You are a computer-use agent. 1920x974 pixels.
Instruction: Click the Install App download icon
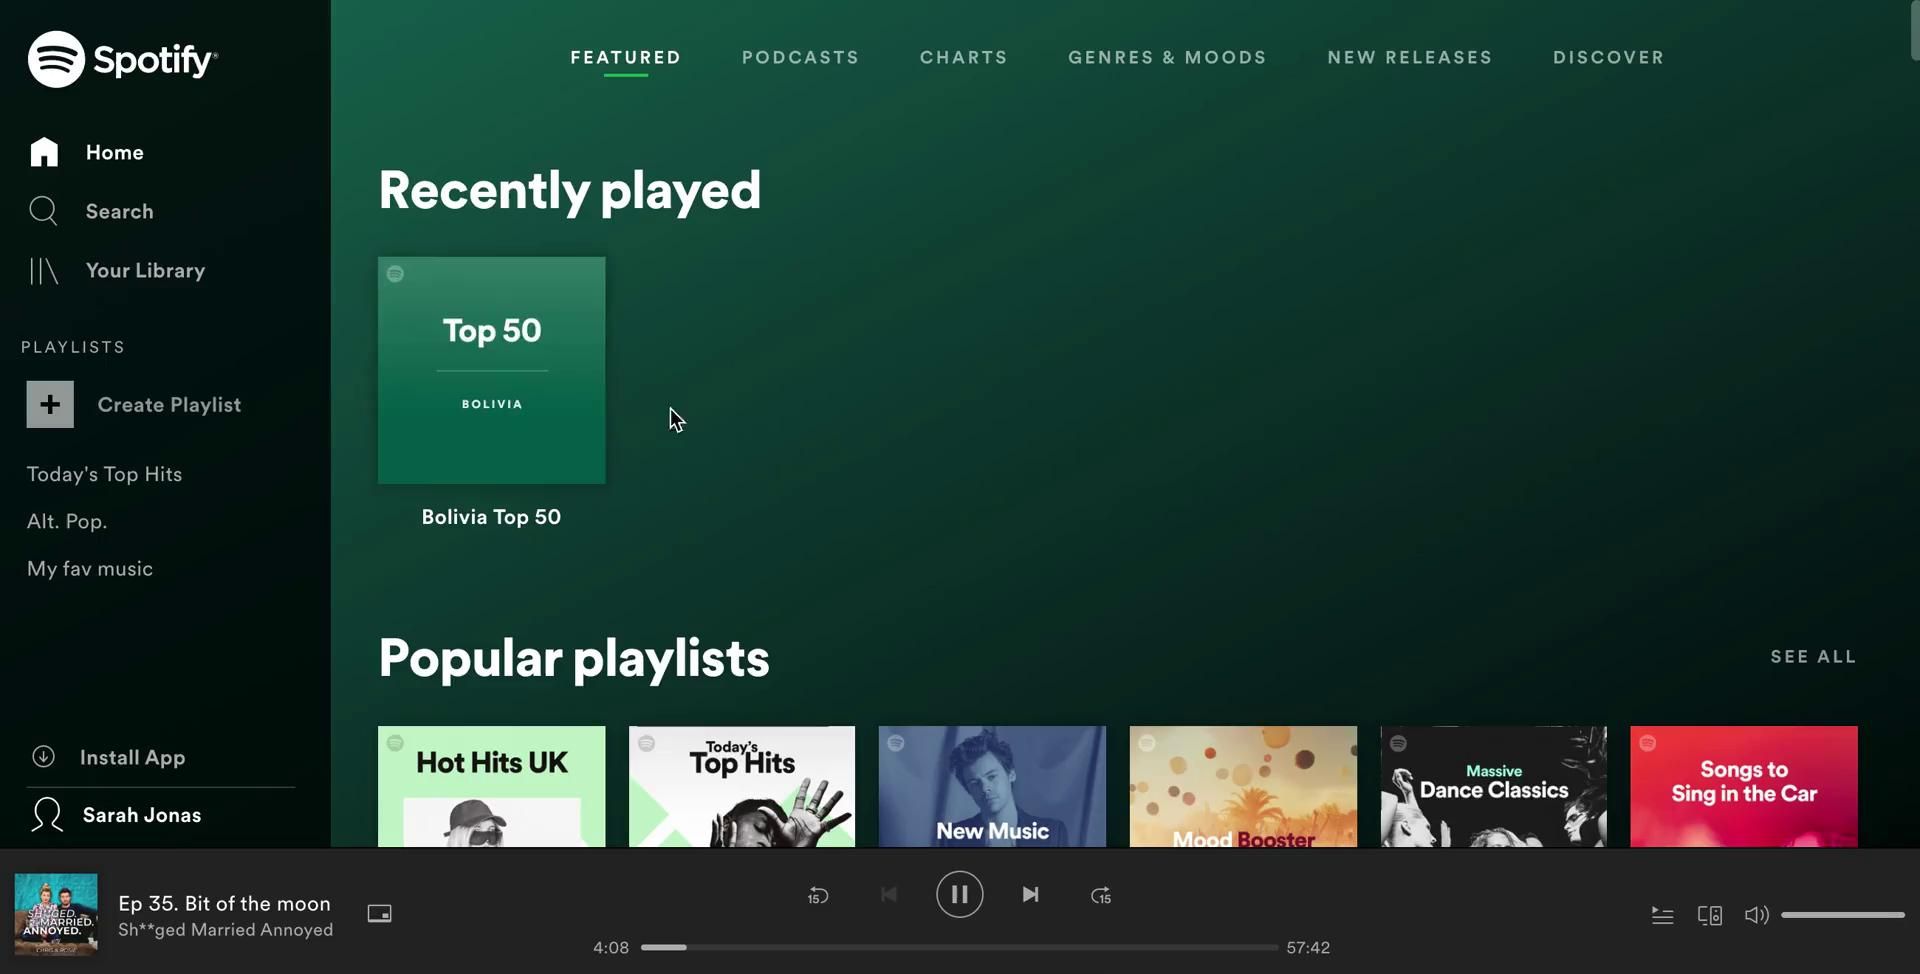tap(43, 757)
